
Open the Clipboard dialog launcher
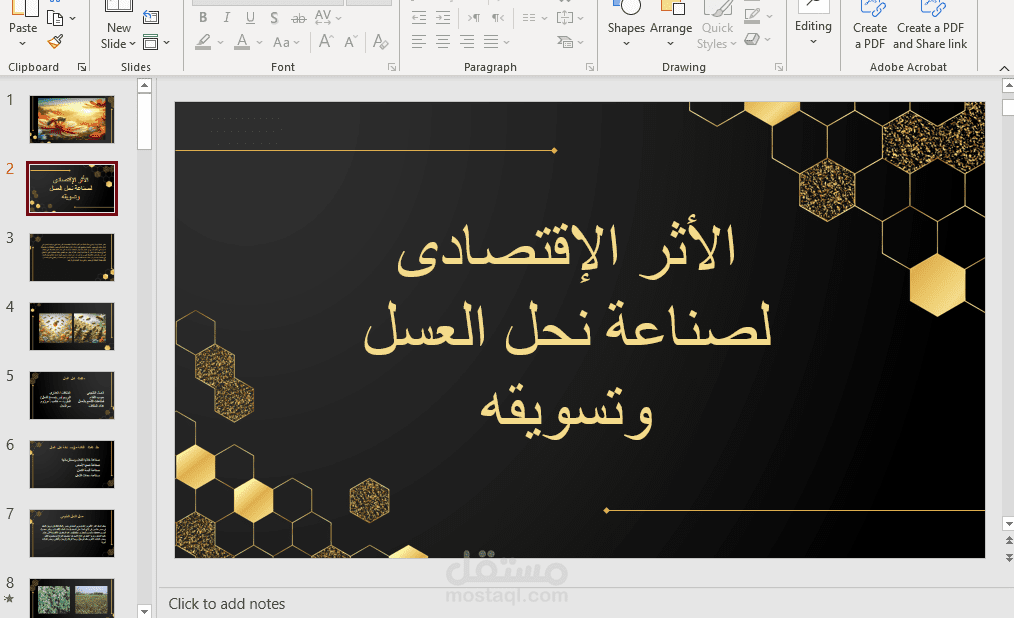82,67
